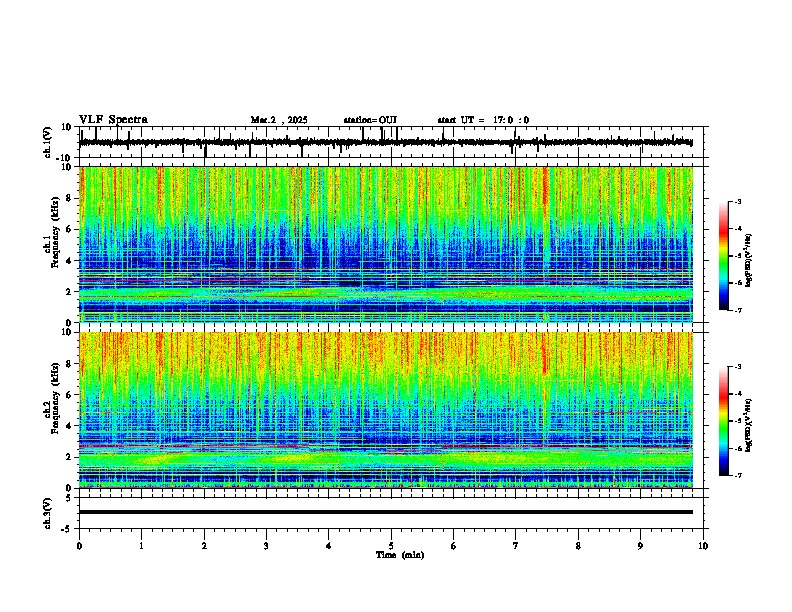The height and width of the screenshot is (612, 792).
Task: Click the ch.2 spectrogram color scale bar
Action: 723,421
